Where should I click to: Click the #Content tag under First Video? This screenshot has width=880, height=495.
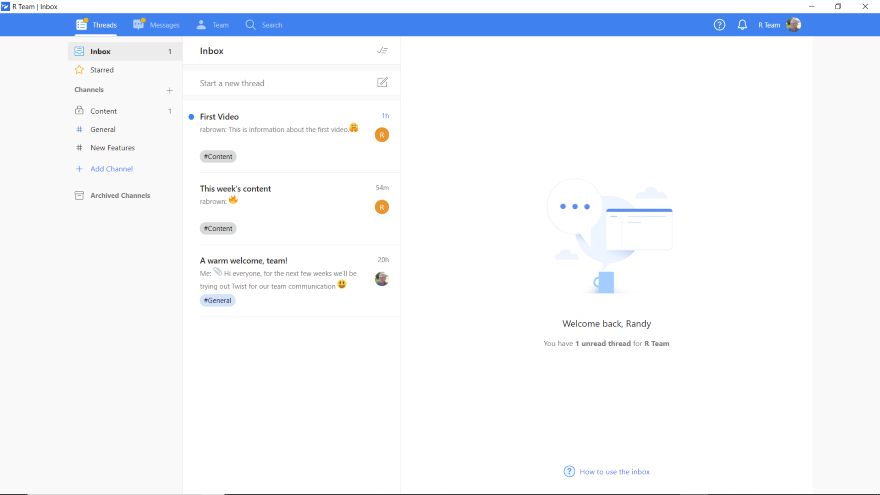click(x=218, y=157)
